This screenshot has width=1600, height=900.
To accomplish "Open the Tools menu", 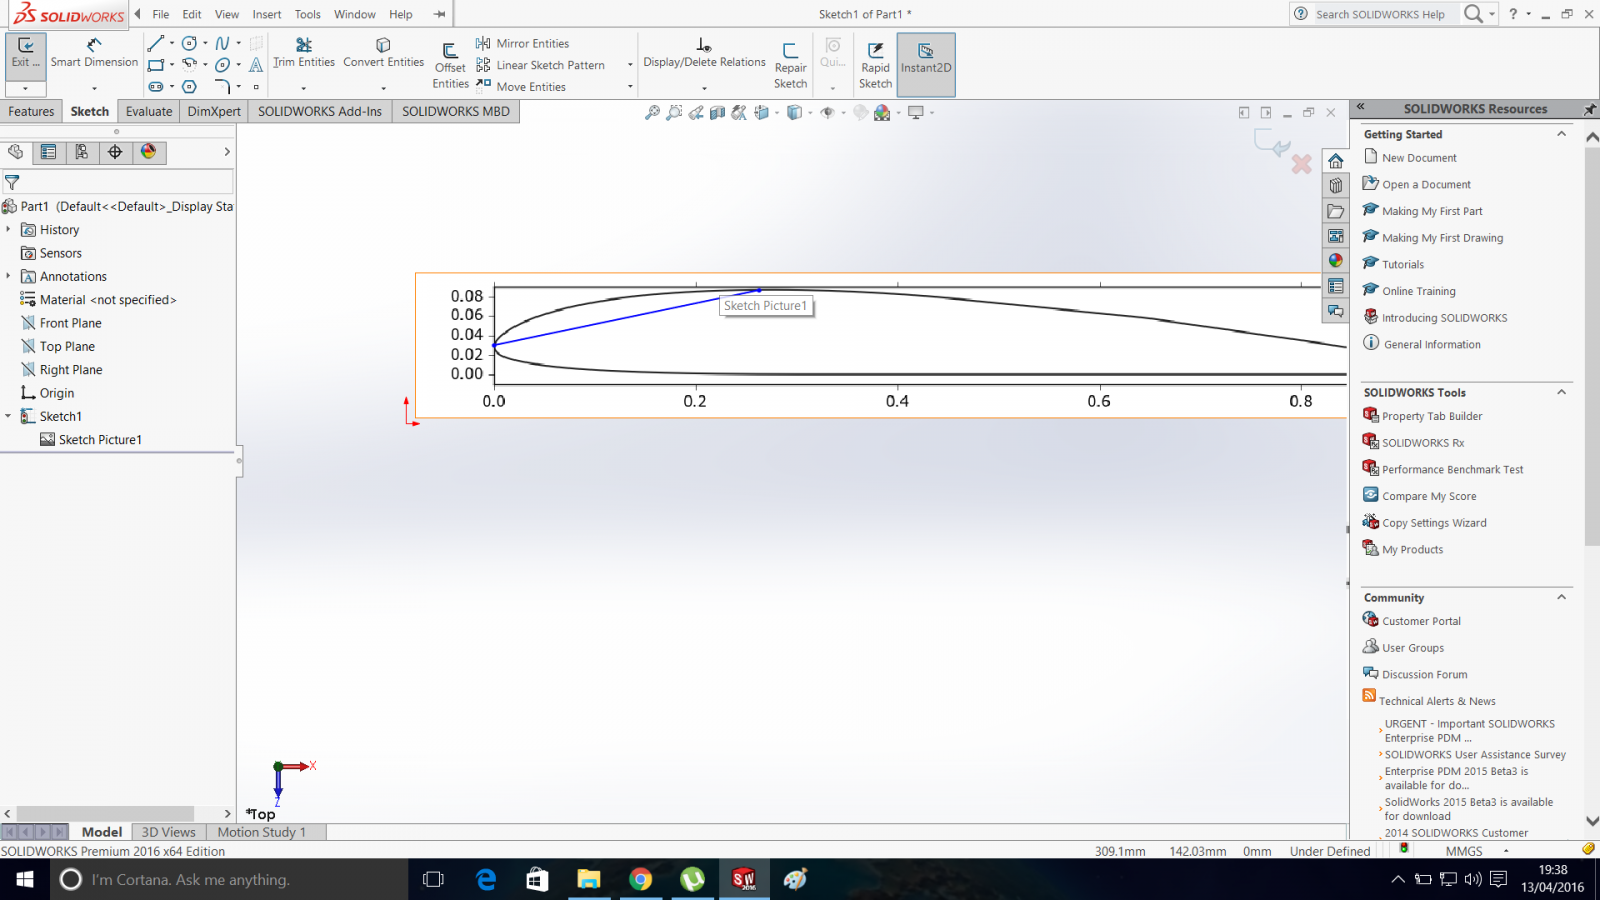I will pos(308,14).
